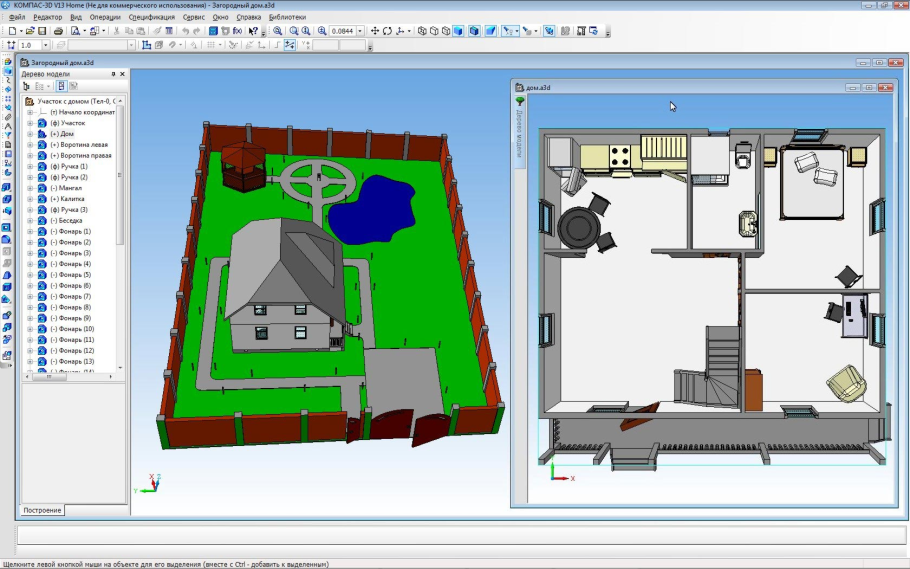
Task: Click the New document icon
Action: pos(10,31)
